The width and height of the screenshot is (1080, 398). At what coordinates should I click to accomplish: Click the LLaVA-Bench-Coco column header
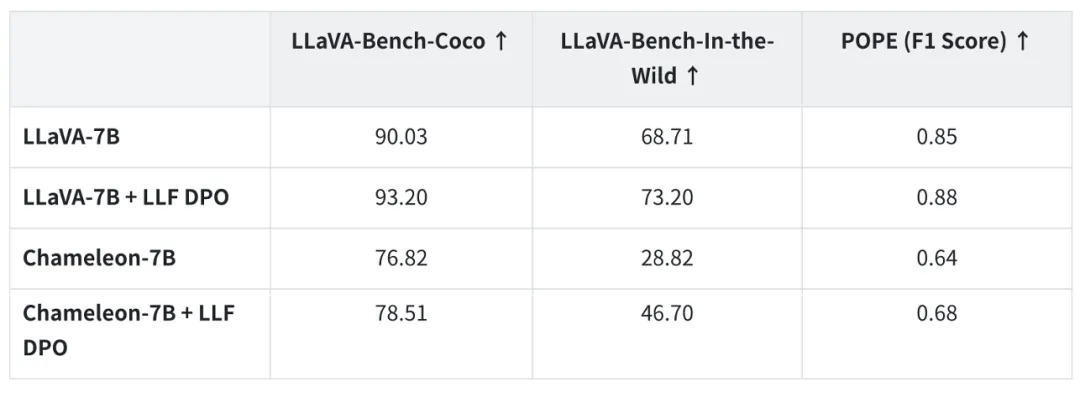tap(400, 42)
